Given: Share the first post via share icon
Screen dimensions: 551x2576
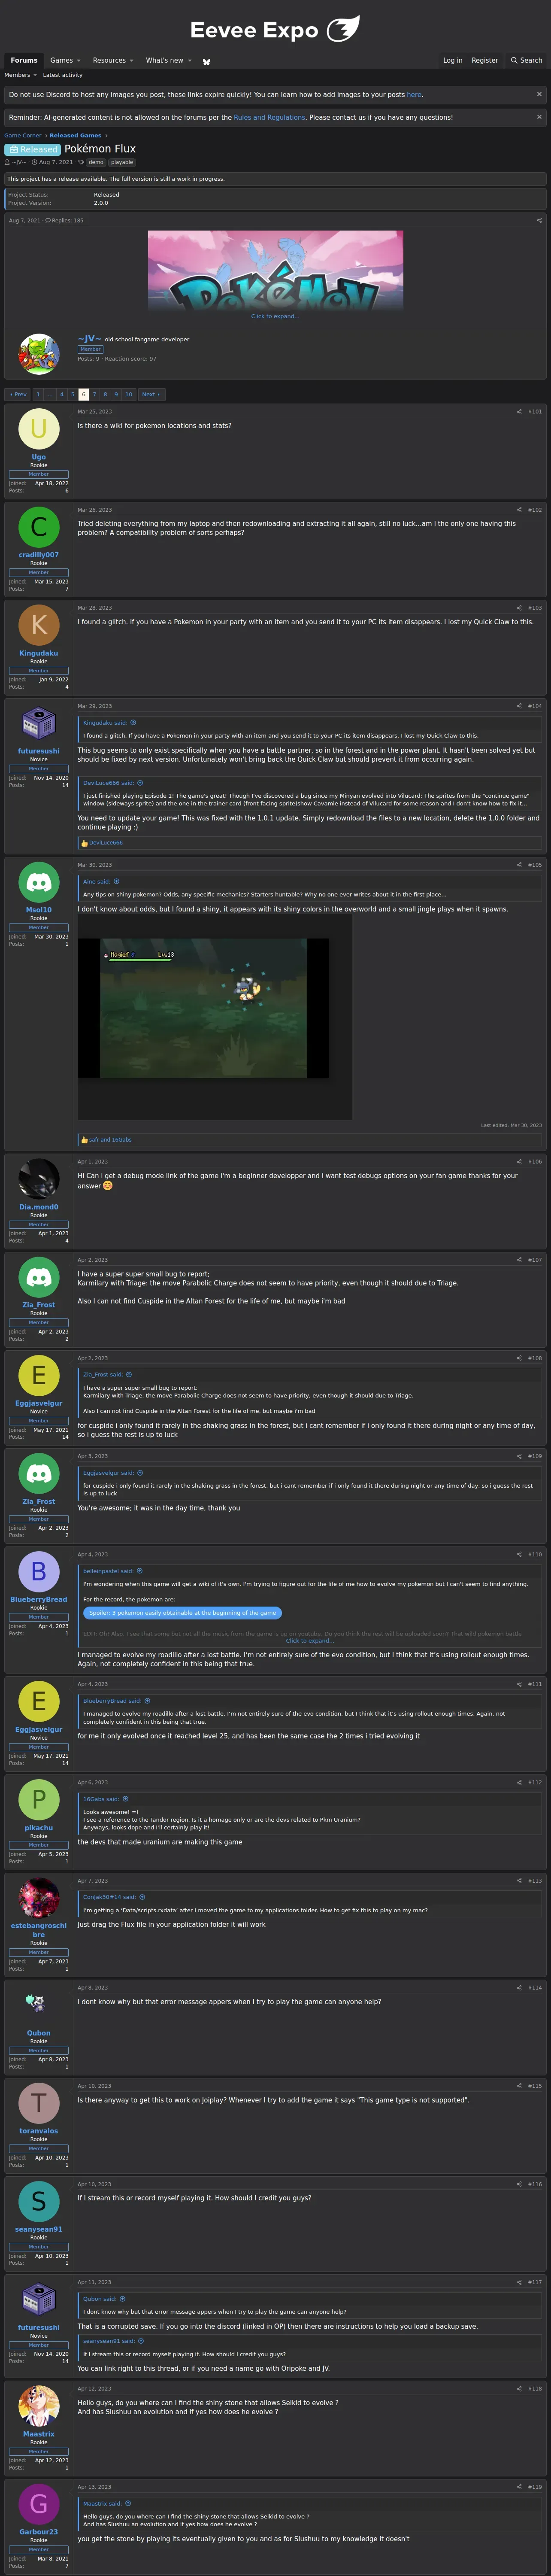Looking at the screenshot, I should pyautogui.click(x=539, y=220).
